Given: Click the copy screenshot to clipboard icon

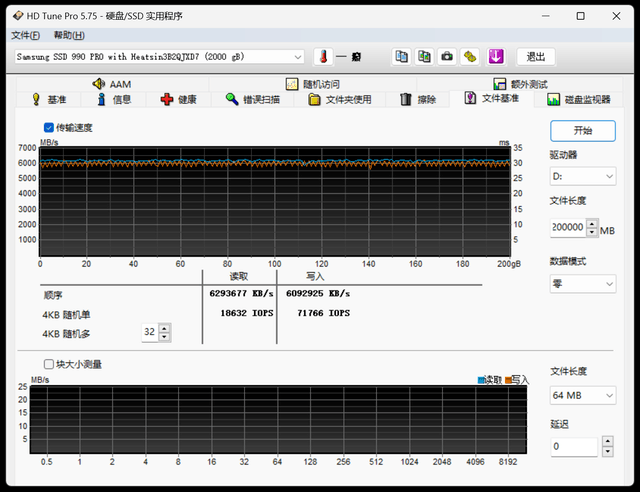Looking at the screenshot, I should point(424,57).
